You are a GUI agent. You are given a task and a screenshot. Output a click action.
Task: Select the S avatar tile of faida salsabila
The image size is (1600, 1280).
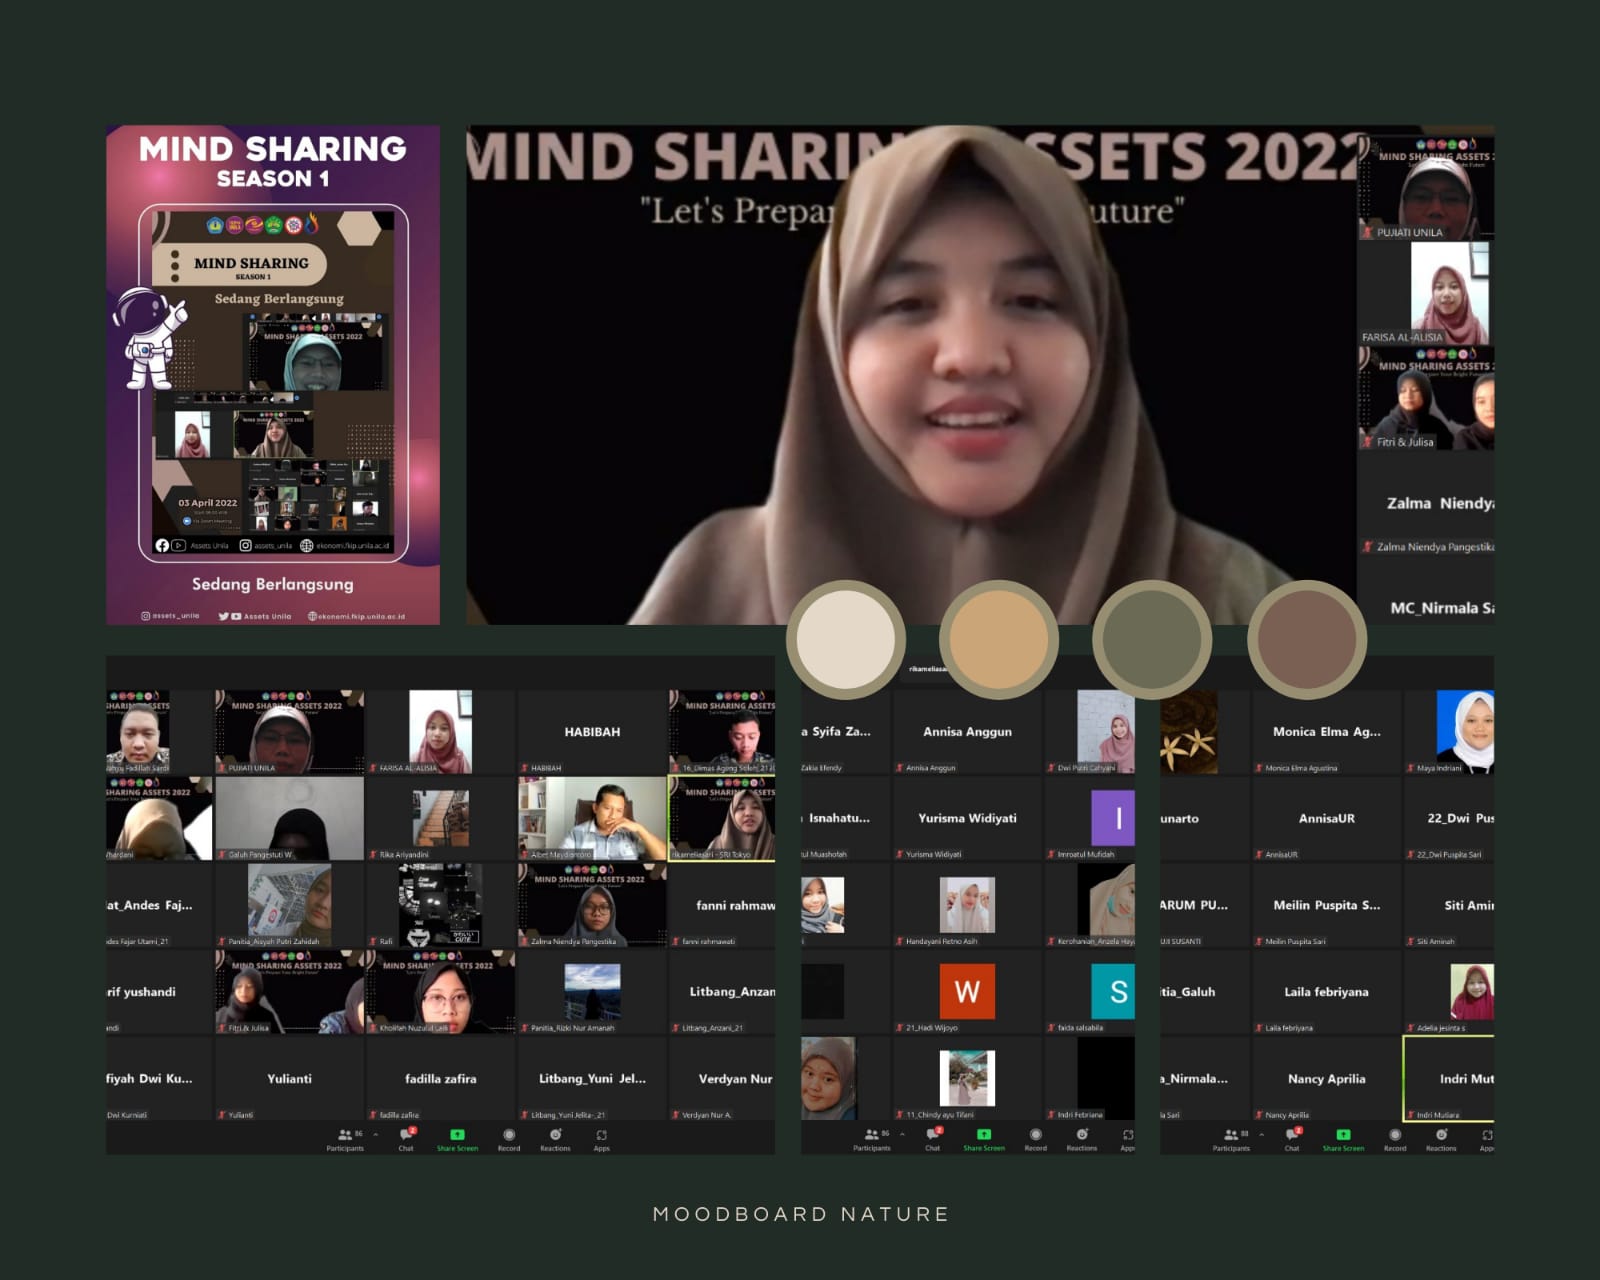click(1090, 992)
